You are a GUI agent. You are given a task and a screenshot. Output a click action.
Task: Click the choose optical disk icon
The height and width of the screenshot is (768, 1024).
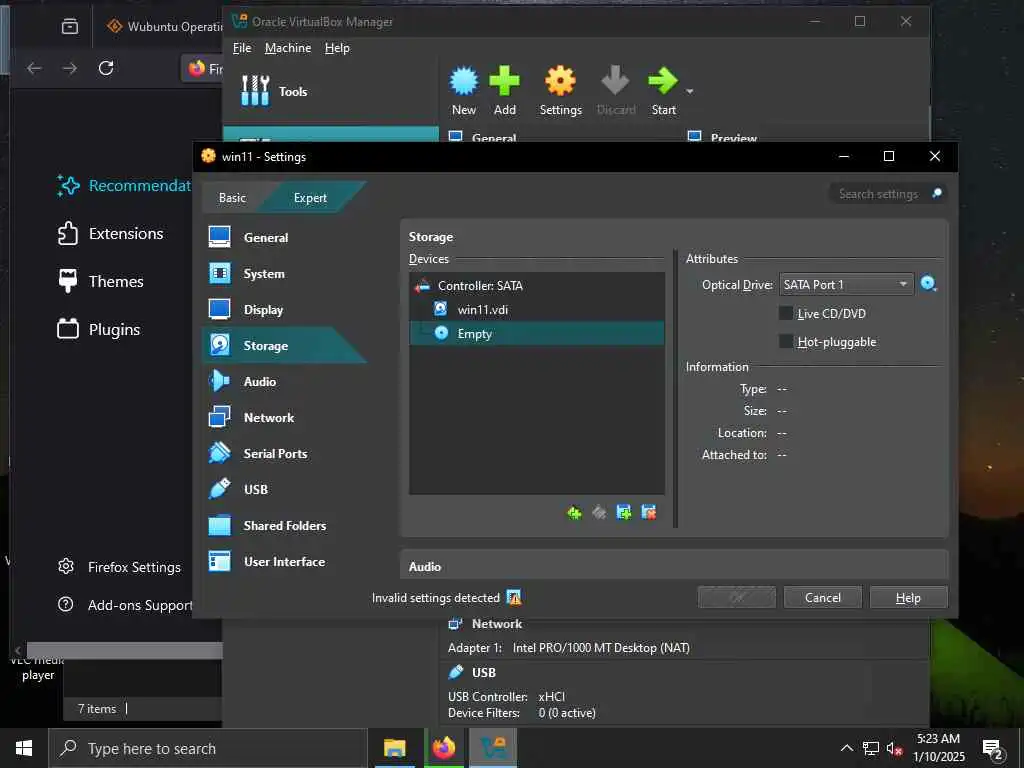pos(929,284)
